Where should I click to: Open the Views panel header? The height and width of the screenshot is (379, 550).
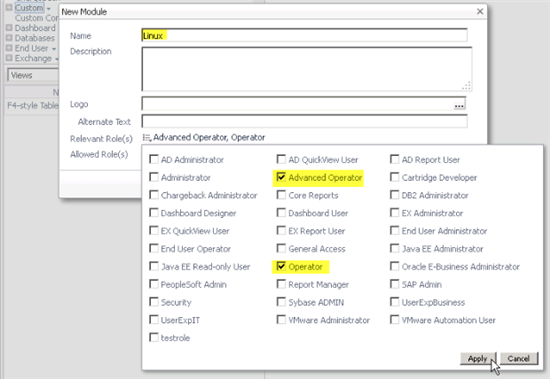tap(33, 75)
